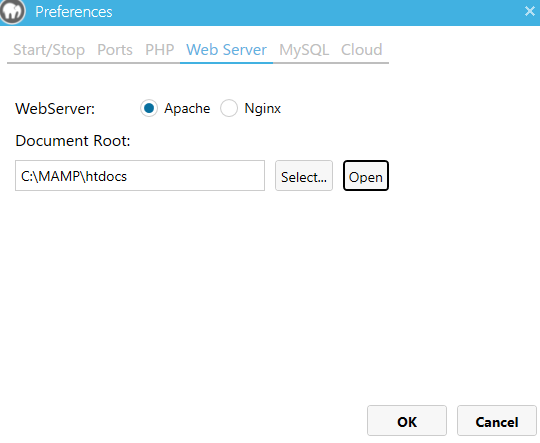Close the Preferences window with X

coord(530,11)
